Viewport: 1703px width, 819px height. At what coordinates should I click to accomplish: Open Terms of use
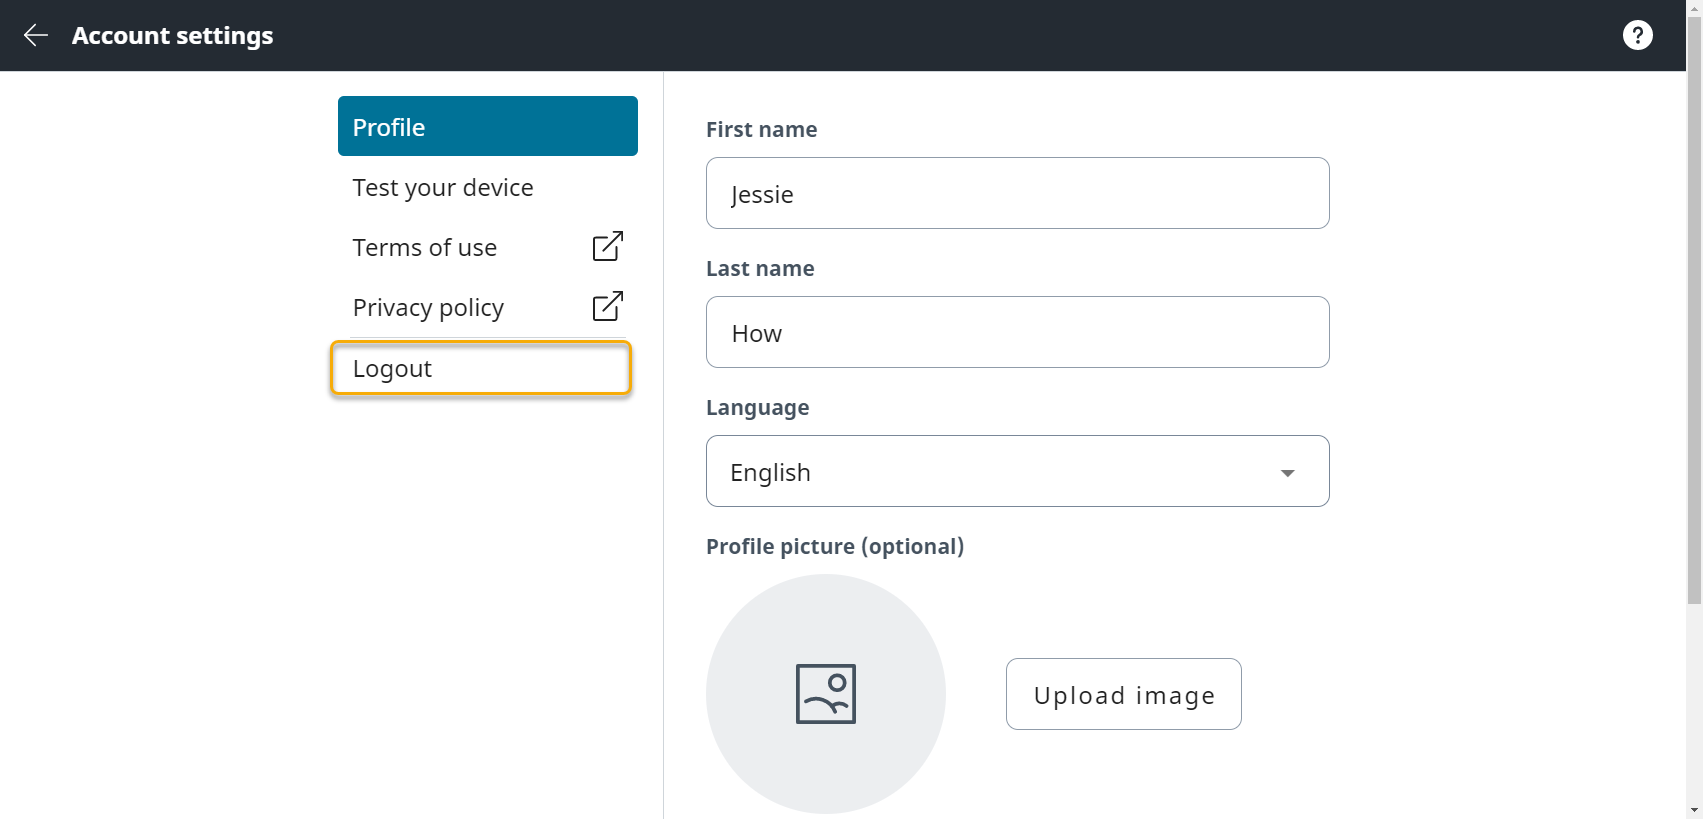click(x=488, y=247)
